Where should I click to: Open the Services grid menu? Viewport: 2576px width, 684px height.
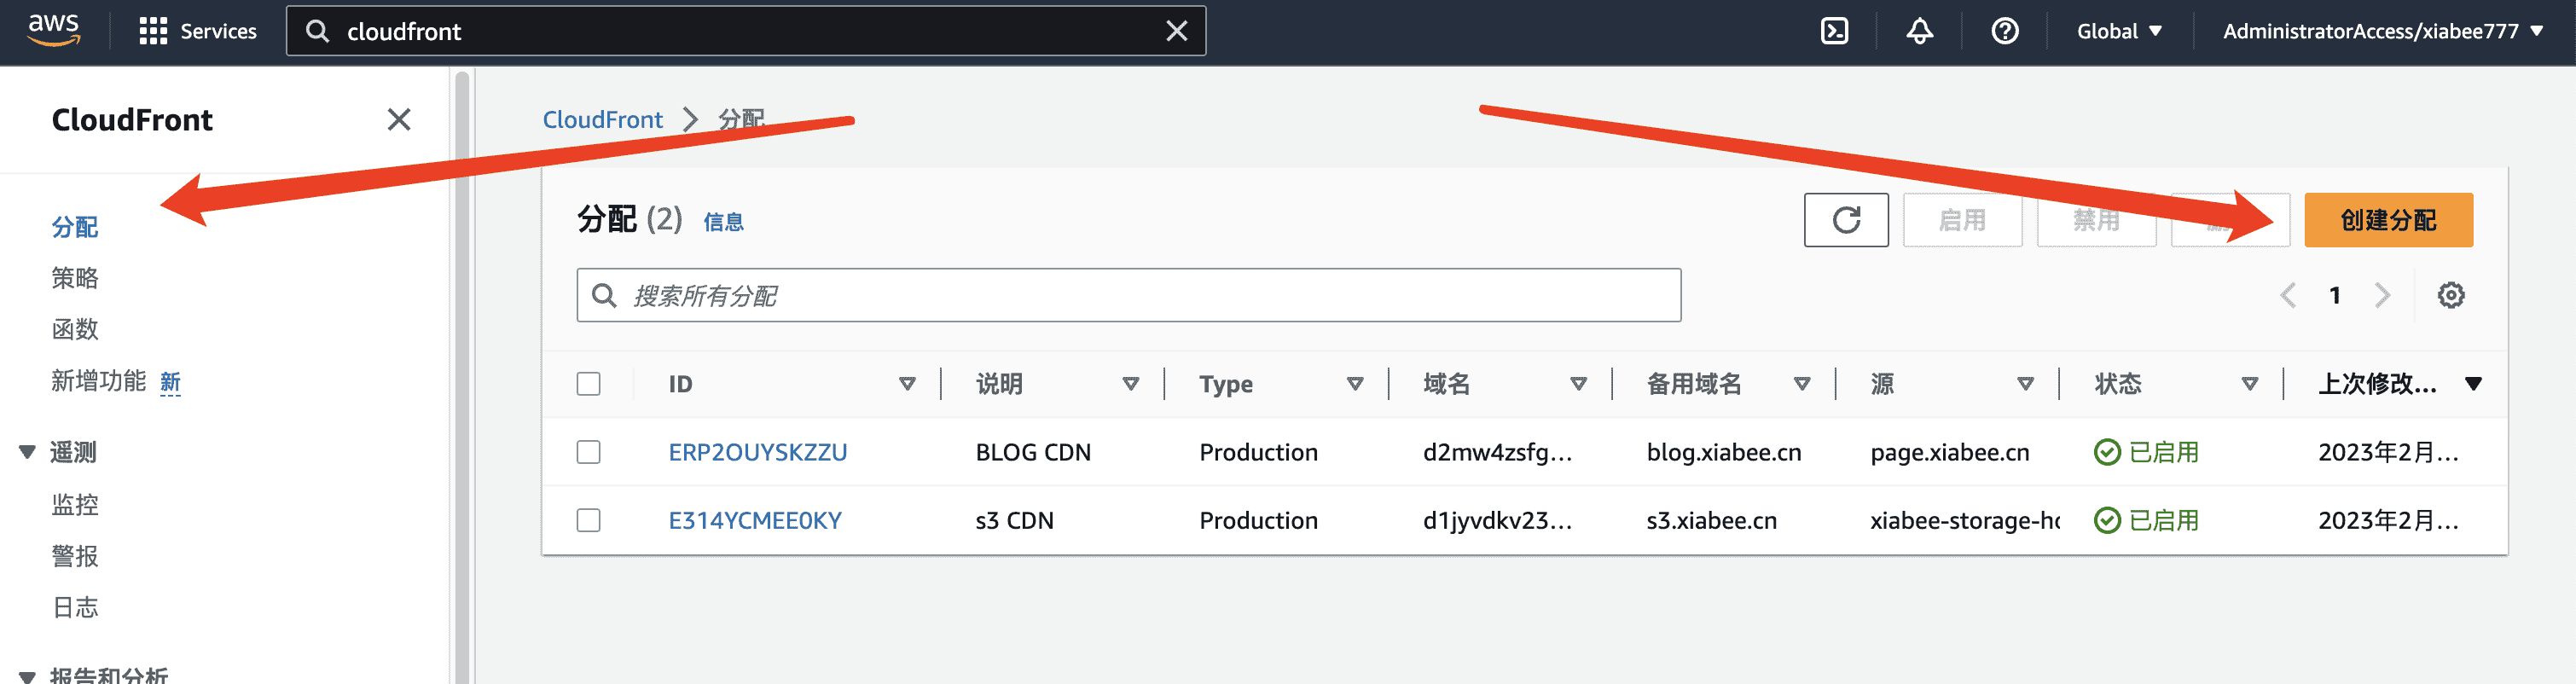tap(198, 31)
